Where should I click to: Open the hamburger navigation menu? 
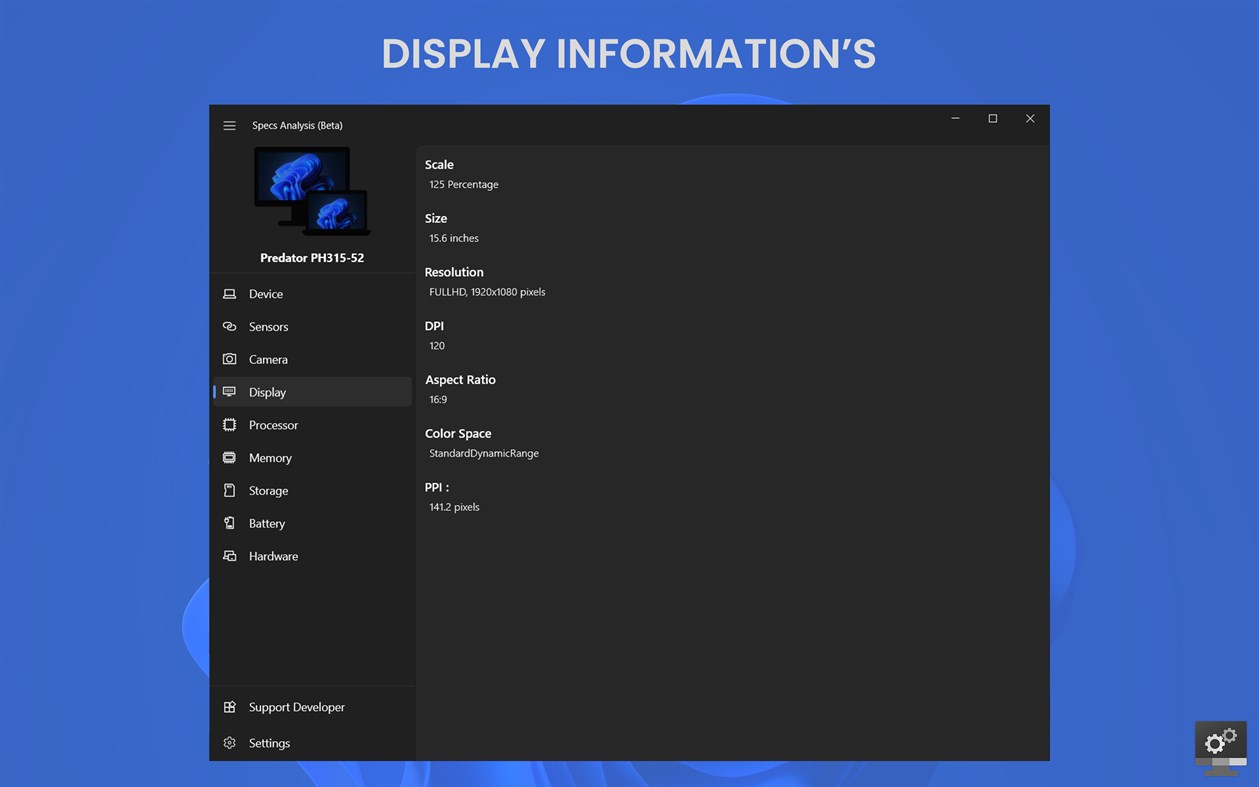point(229,125)
